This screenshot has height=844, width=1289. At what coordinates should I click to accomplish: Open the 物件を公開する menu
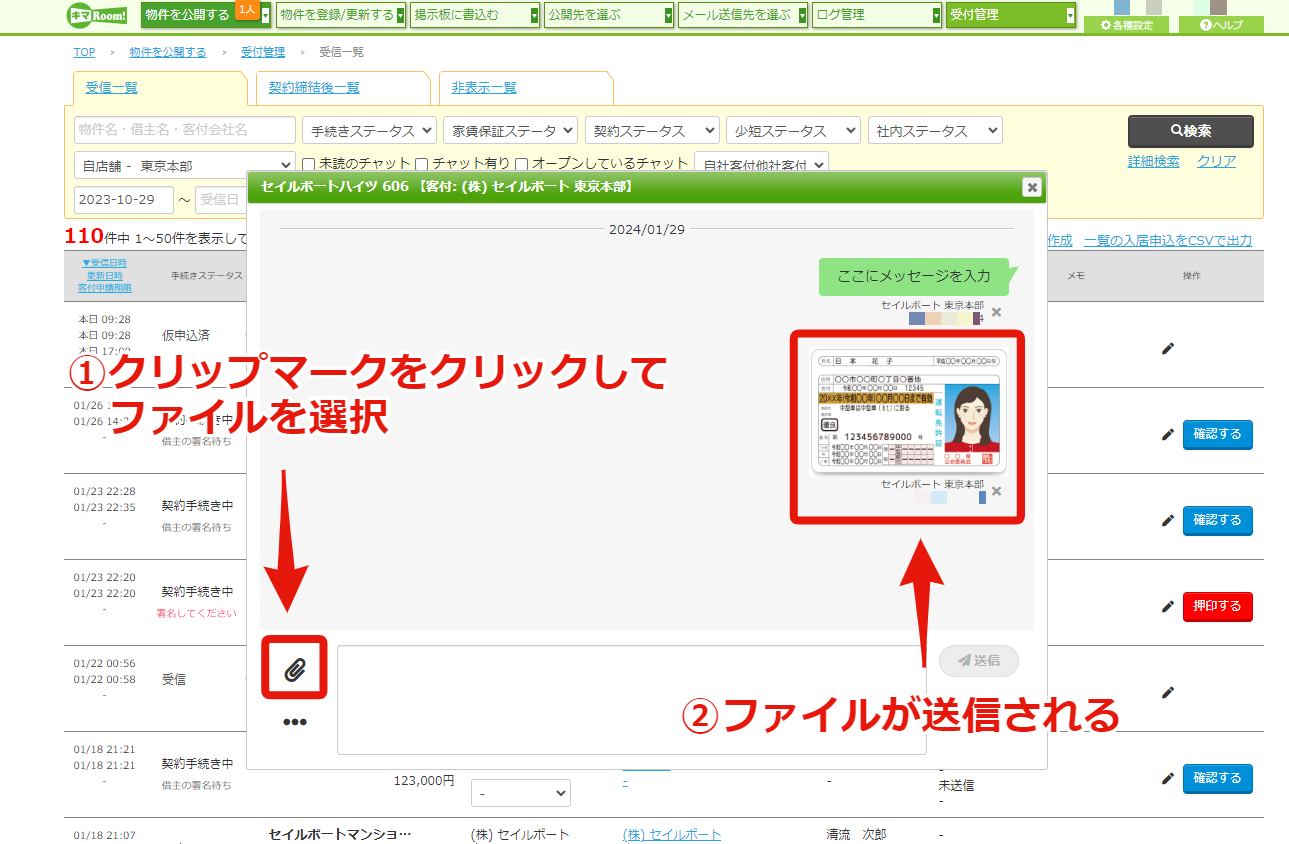coord(206,15)
